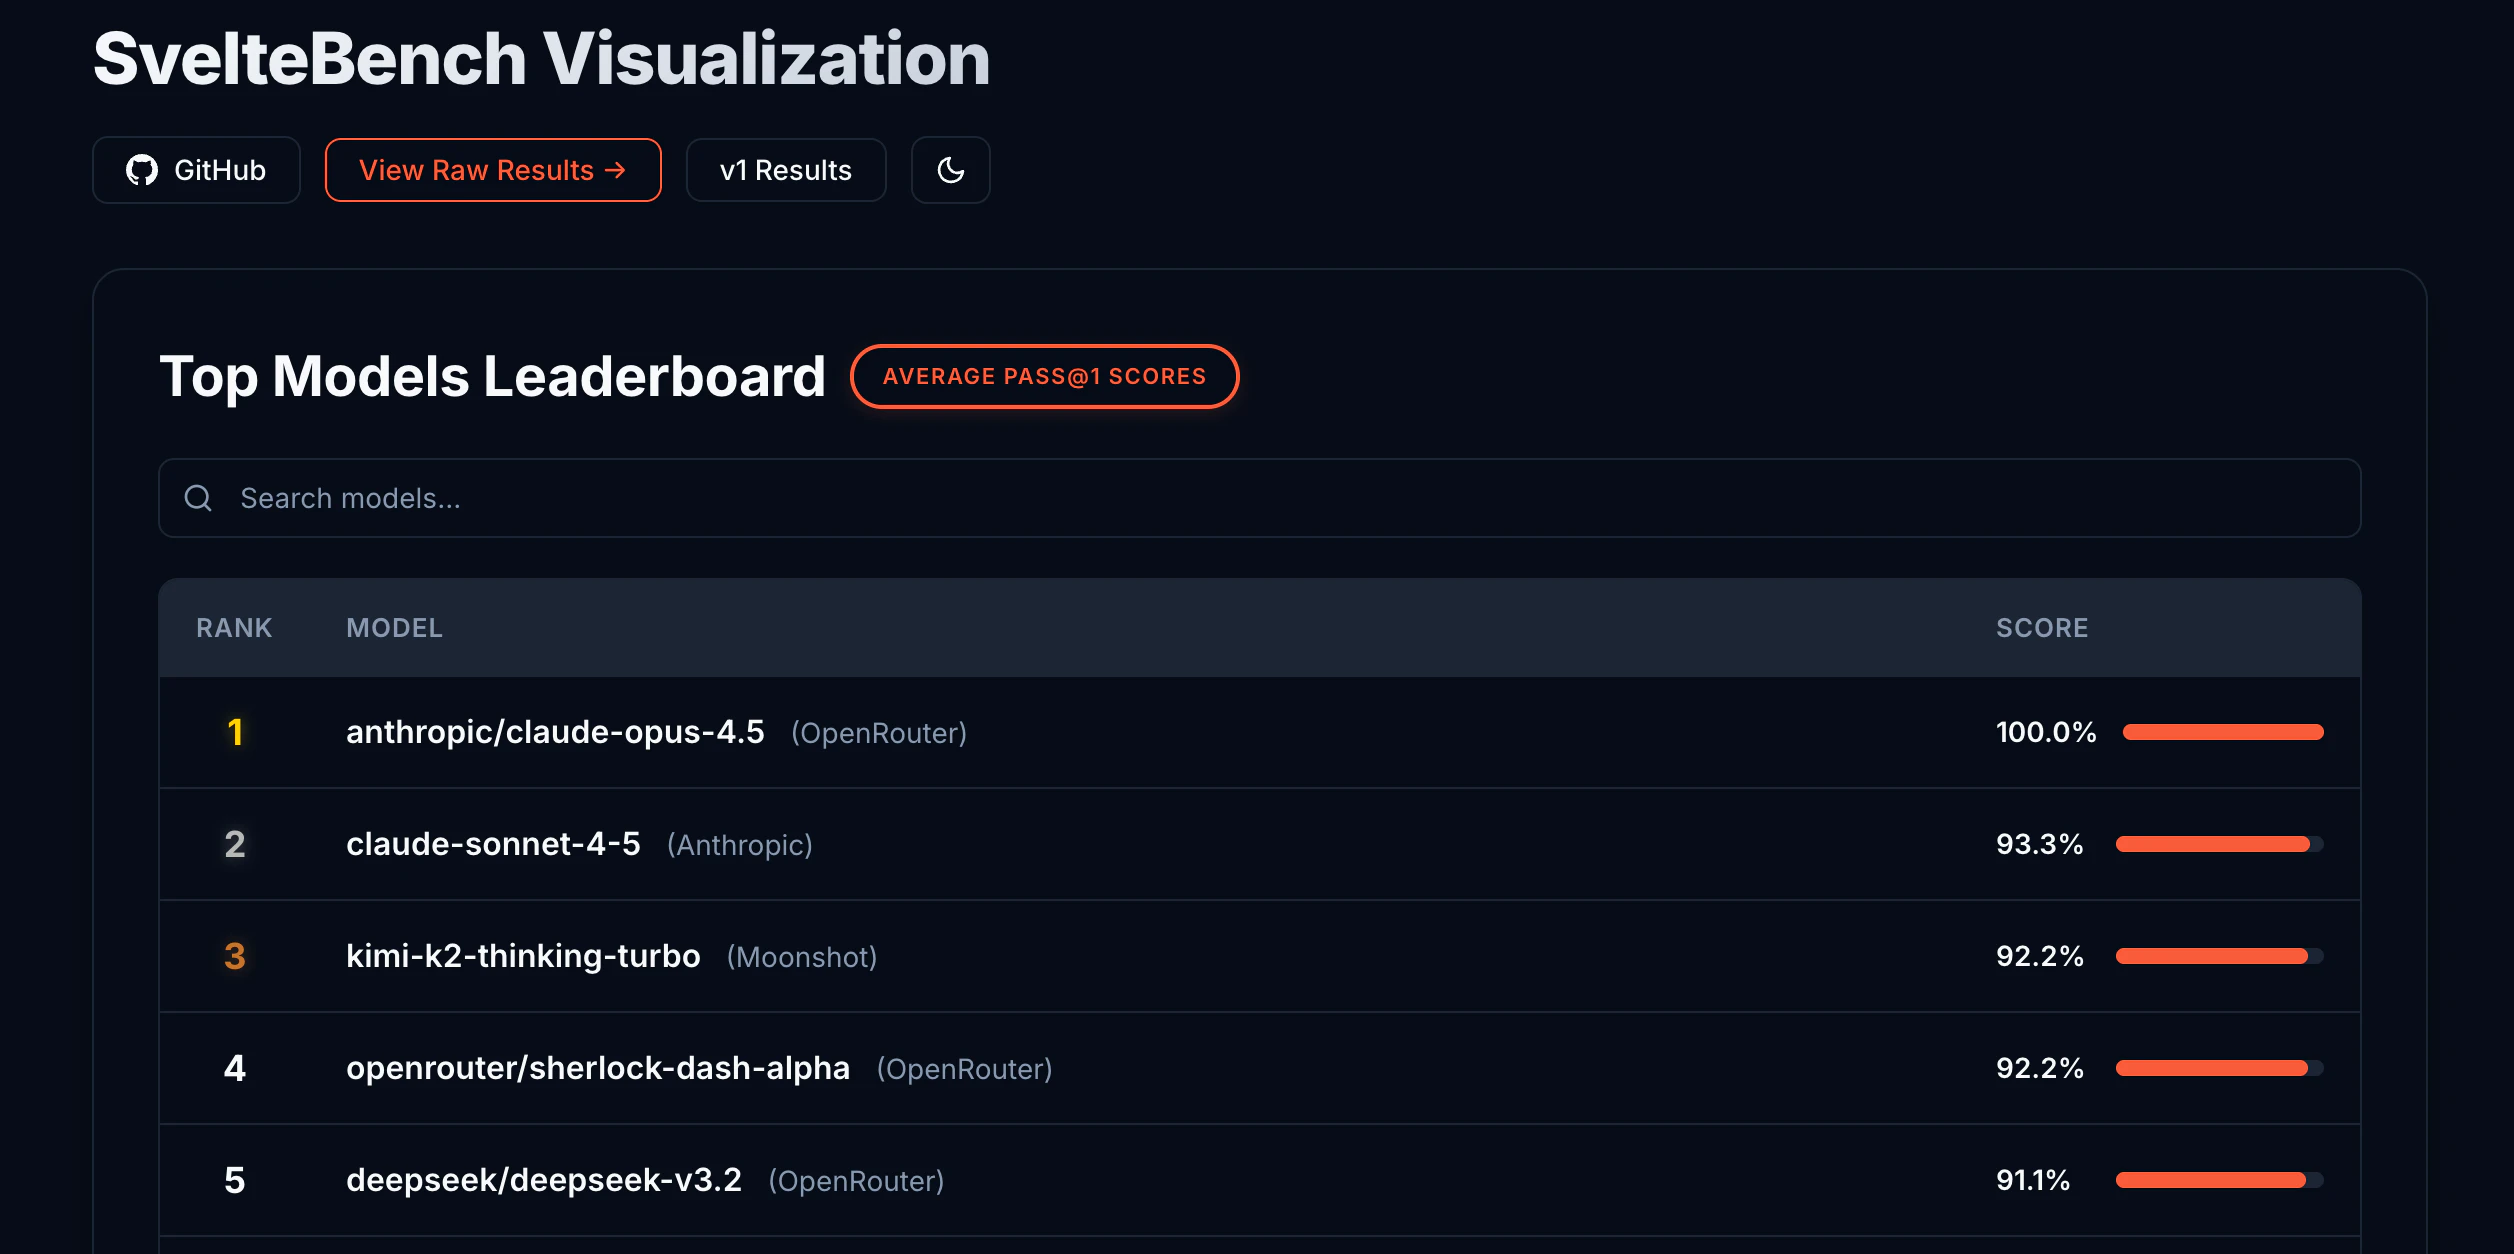Click the (Moonshot) provider label
This screenshot has width=2514, height=1254.
802,957
